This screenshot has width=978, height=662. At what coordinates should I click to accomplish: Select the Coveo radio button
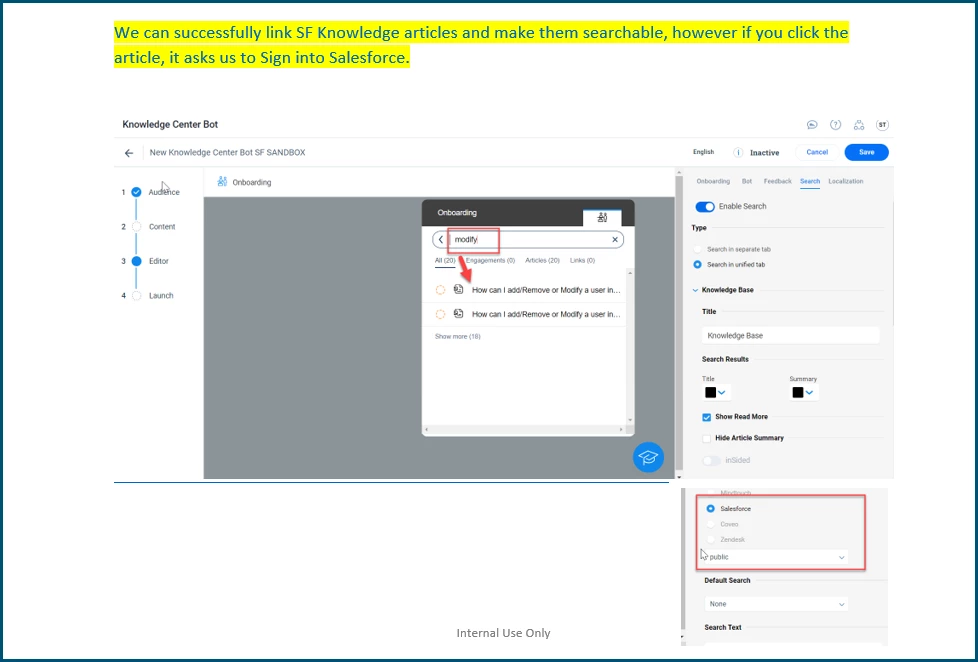710,524
